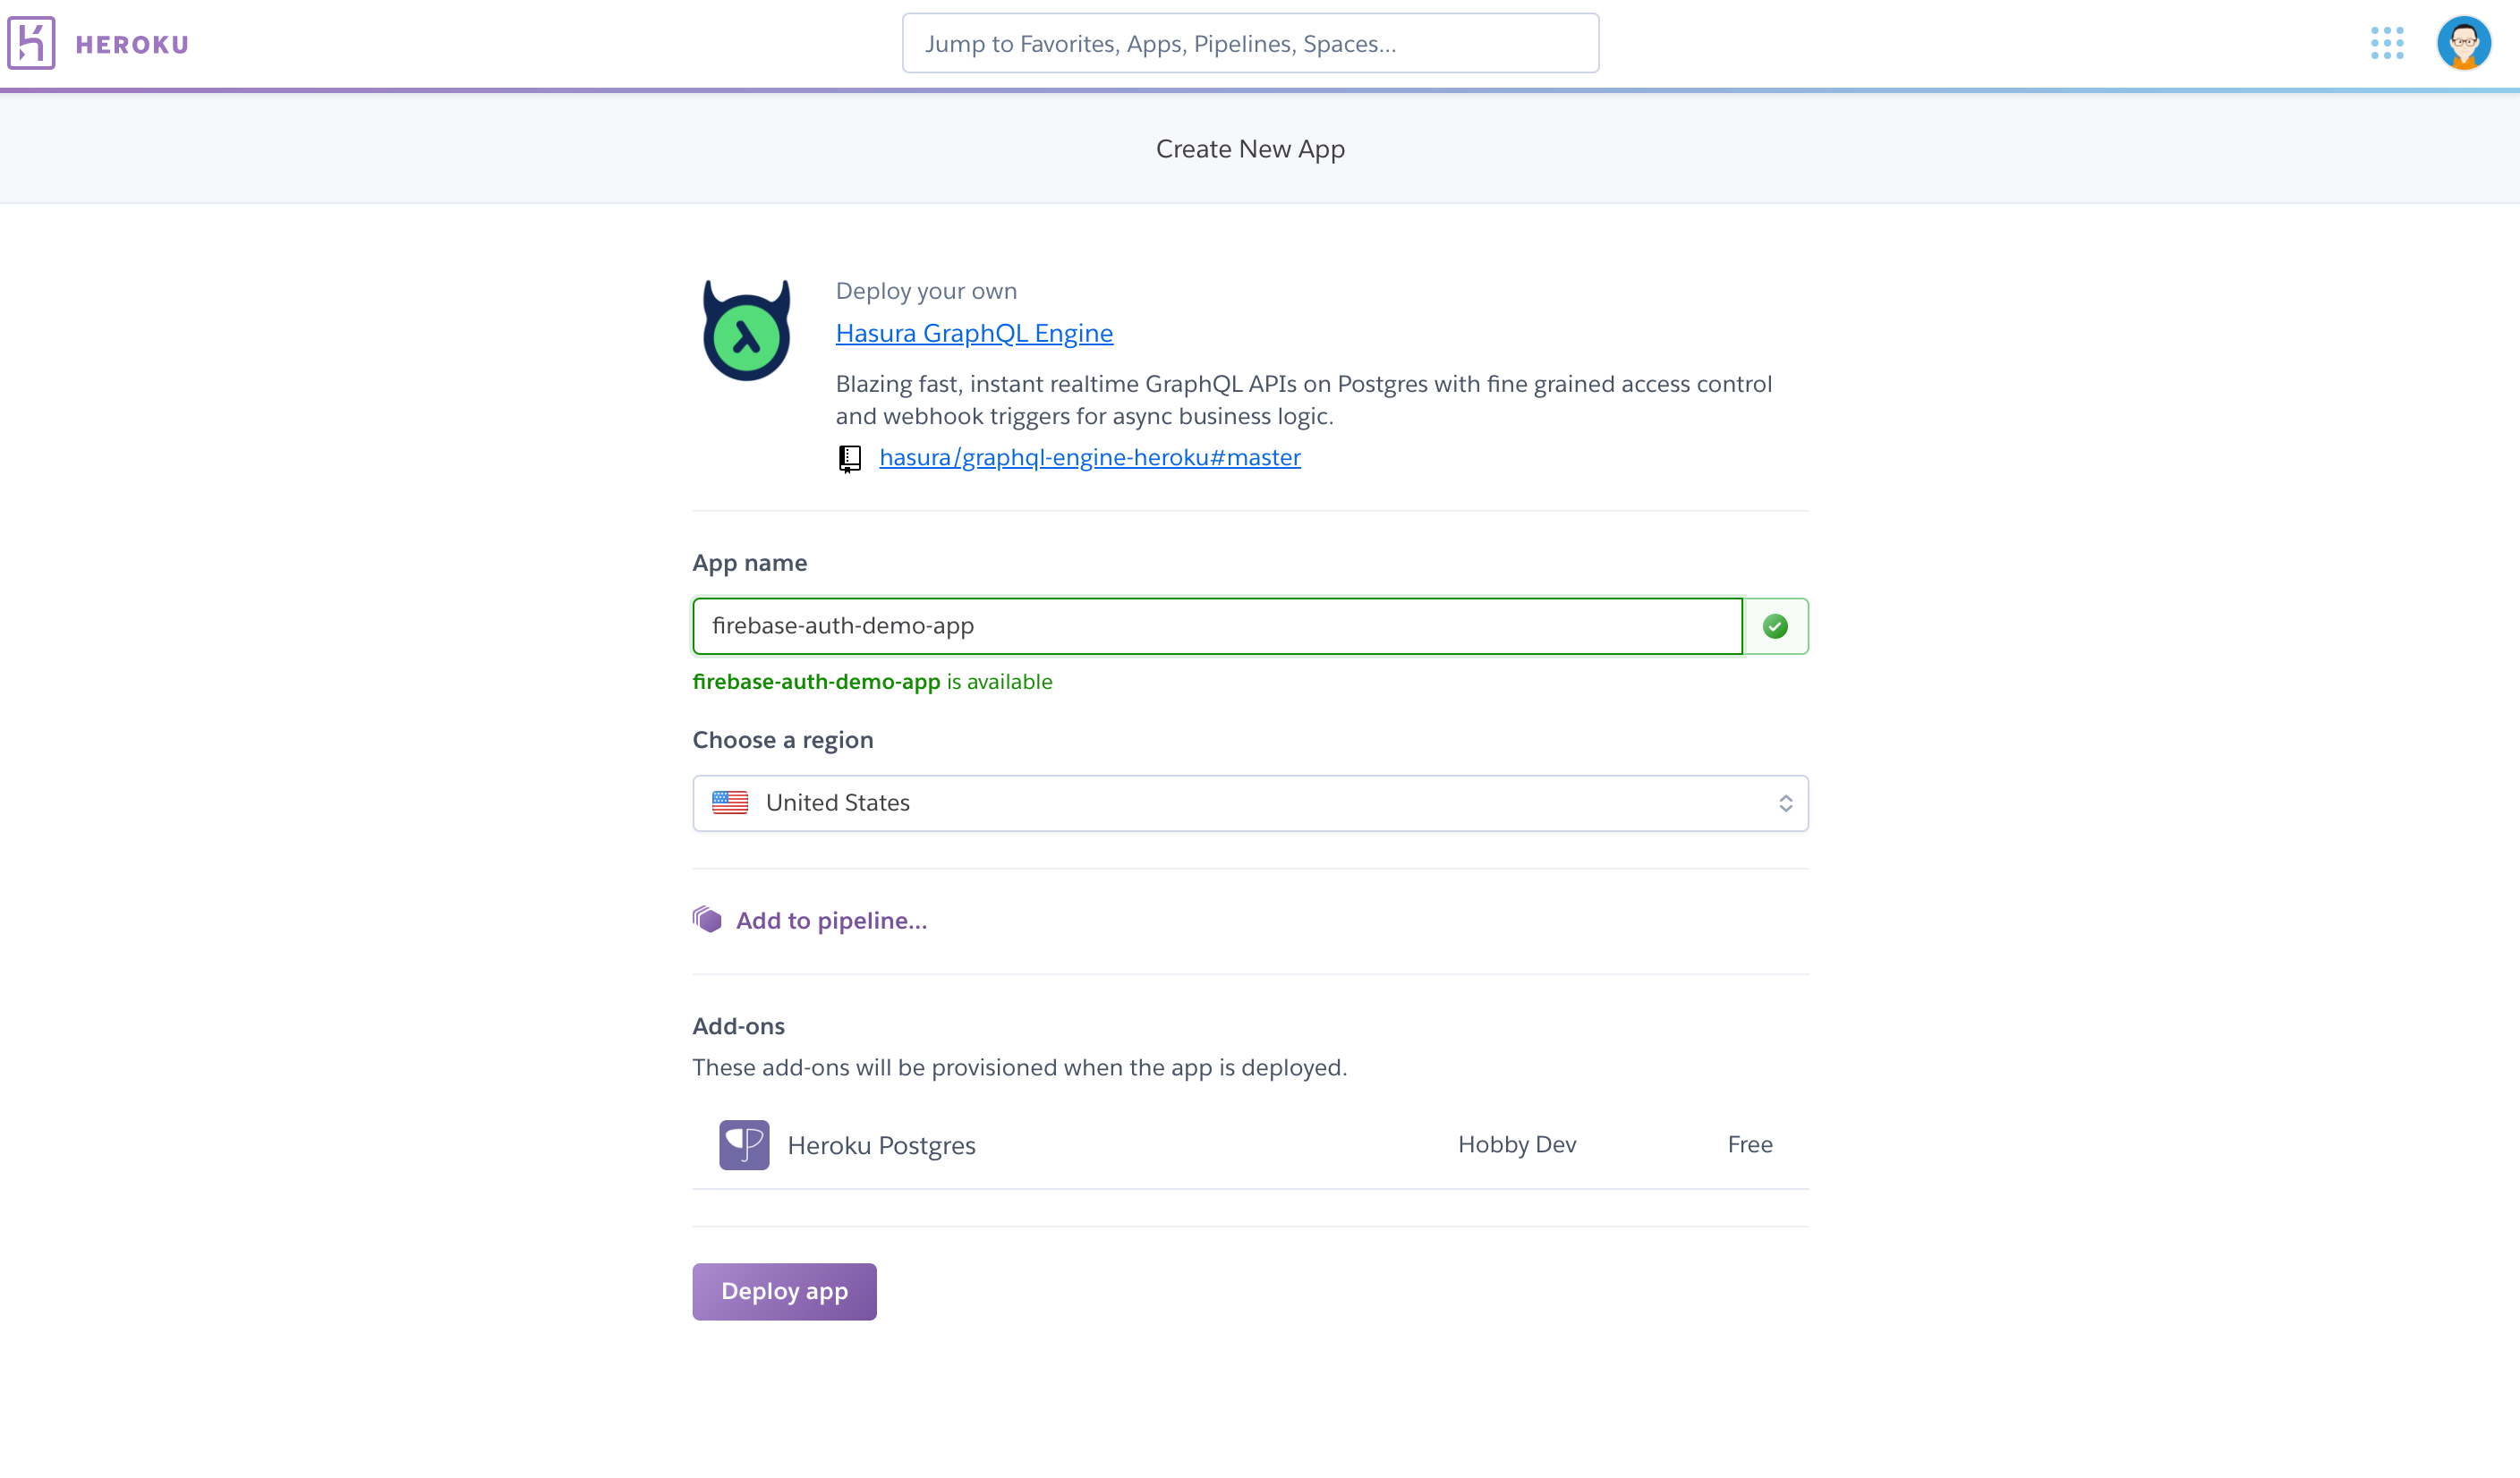Click the United States flag icon
Image resolution: width=2520 pixels, height=1478 pixels.
click(x=730, y=803)
